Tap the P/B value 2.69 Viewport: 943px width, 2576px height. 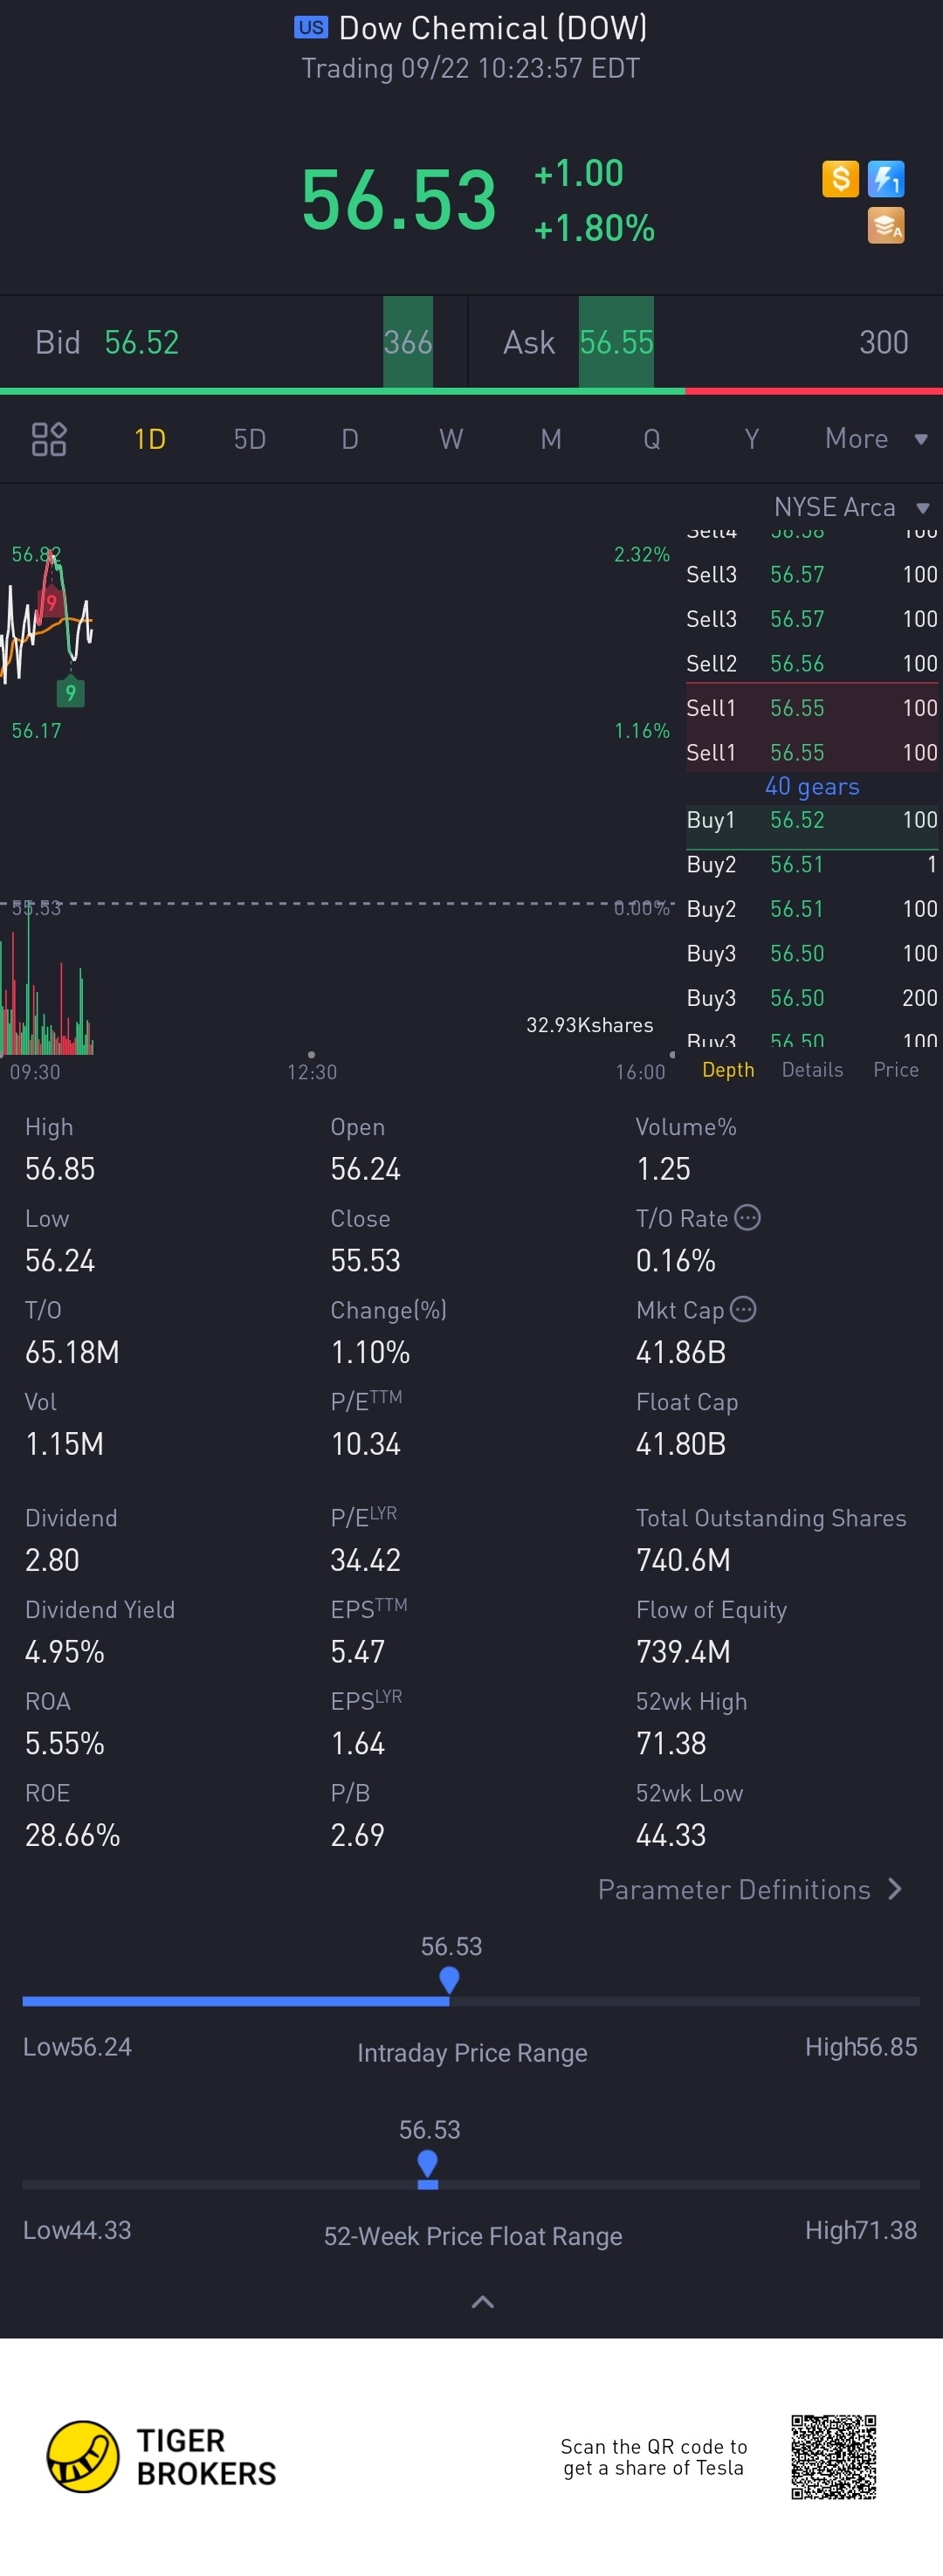(x=357, y=1835)
